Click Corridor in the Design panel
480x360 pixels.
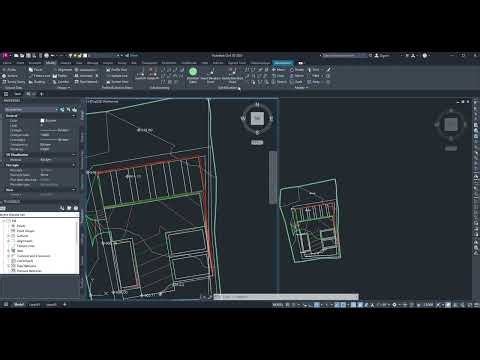pyautogui.click(x=61, y=82)
